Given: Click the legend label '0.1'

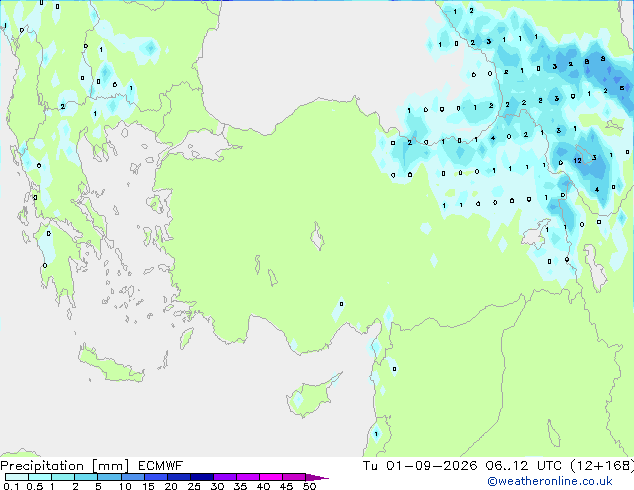Looking at the screenshot, I should [x=11, y=486].
